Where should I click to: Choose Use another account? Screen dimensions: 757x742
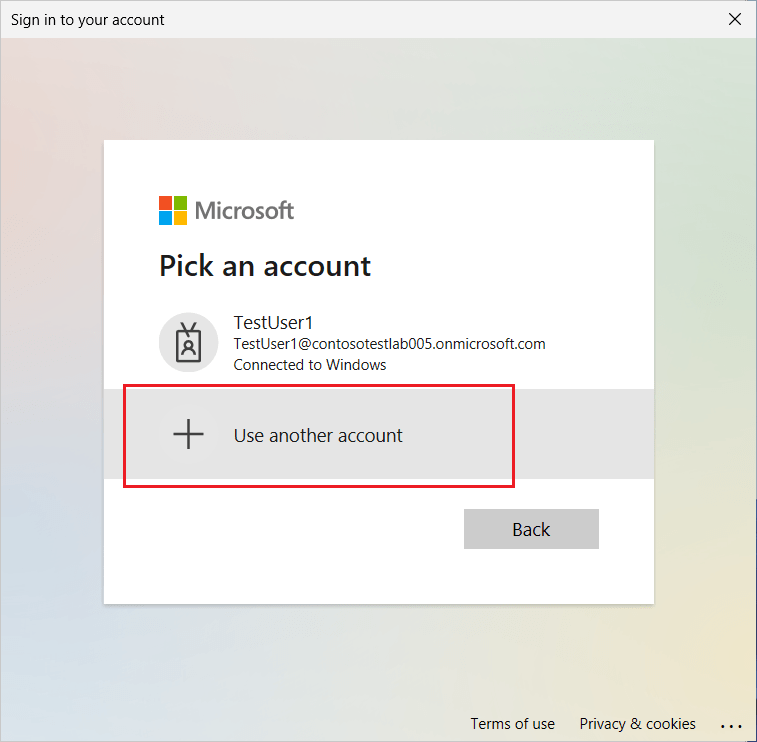[379, 434]
